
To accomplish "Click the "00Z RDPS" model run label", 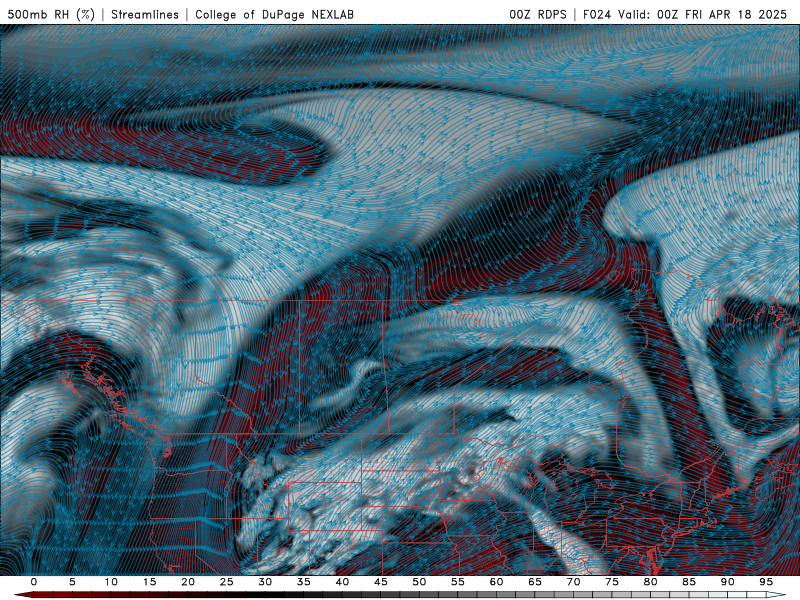I will 538,14.
